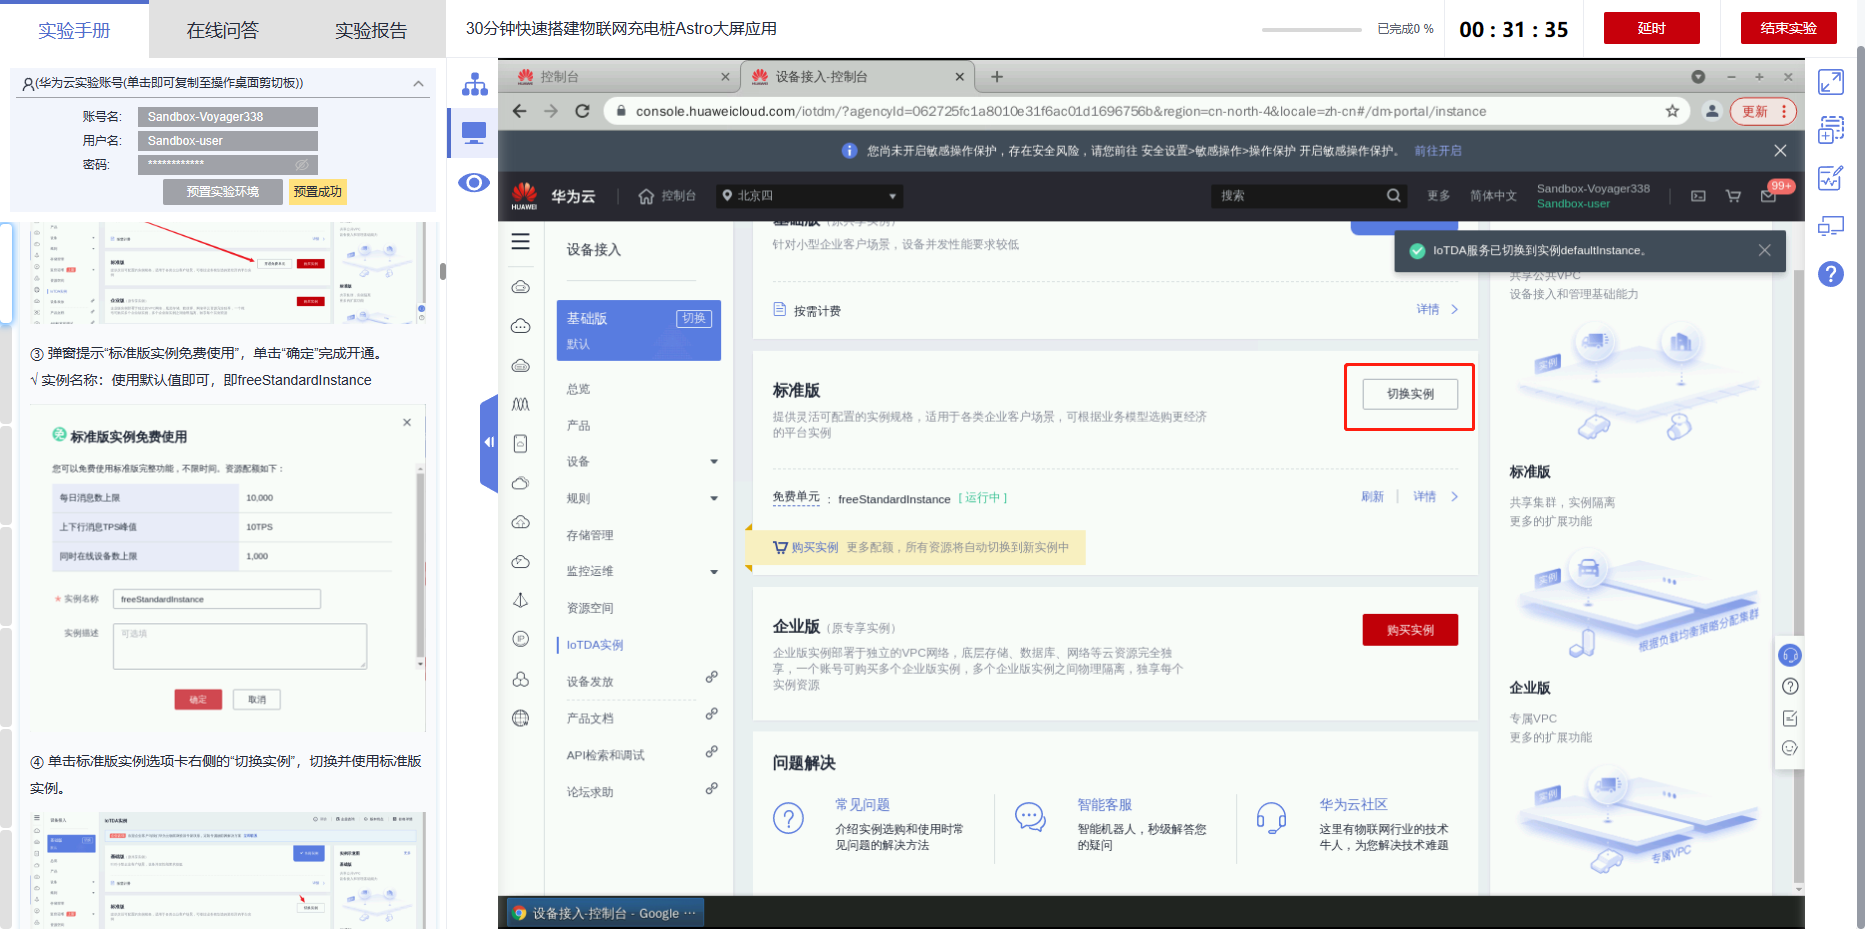Go back in the browser
This screenshot has width=1865, height=929.
click(519, 111)
